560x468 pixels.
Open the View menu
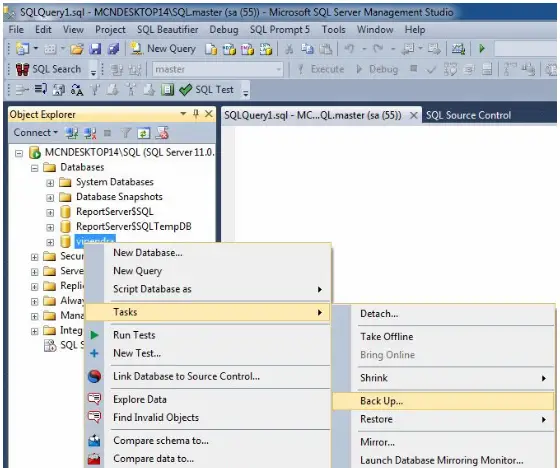(x=73, y=30)
